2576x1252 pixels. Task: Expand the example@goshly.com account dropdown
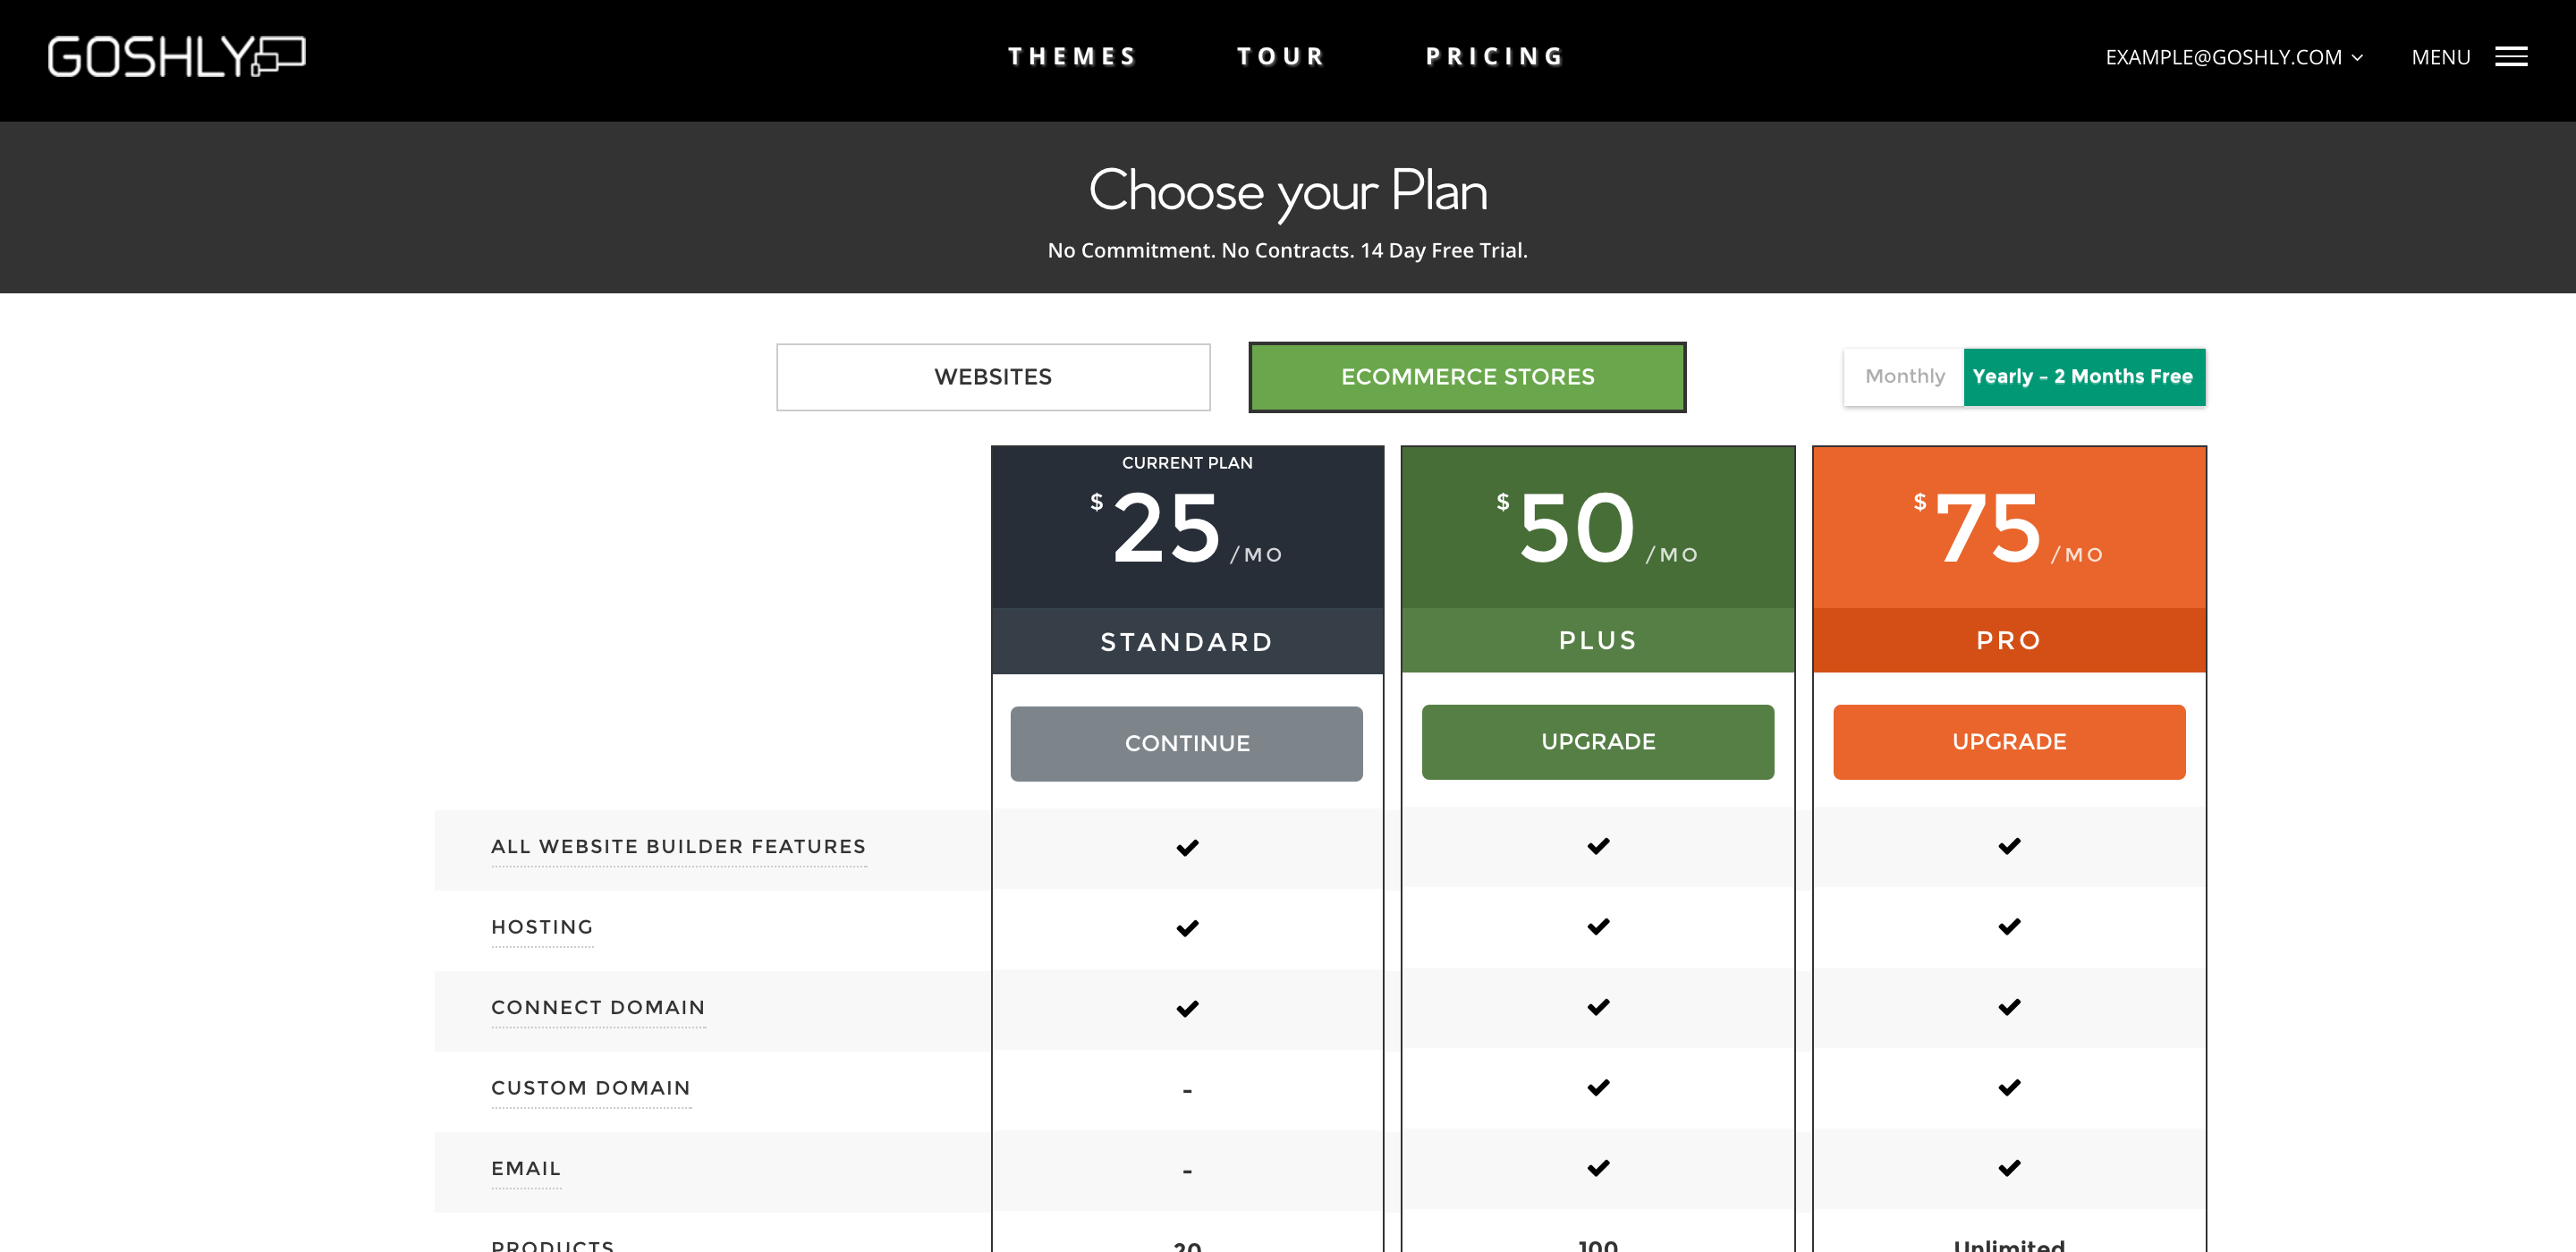[2233, 57]
